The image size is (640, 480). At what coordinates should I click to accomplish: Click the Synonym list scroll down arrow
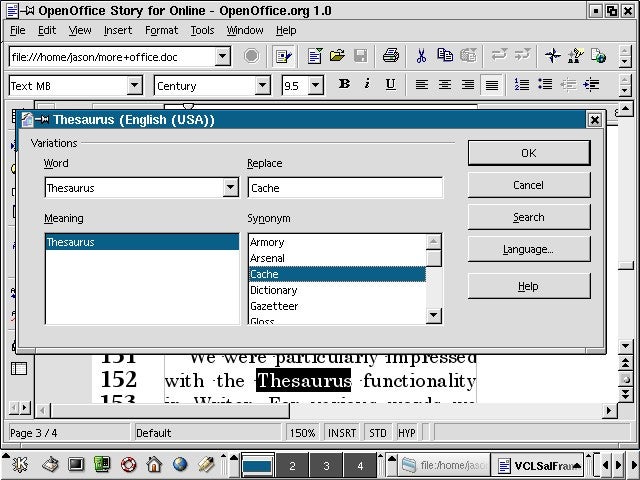point(433,316)
